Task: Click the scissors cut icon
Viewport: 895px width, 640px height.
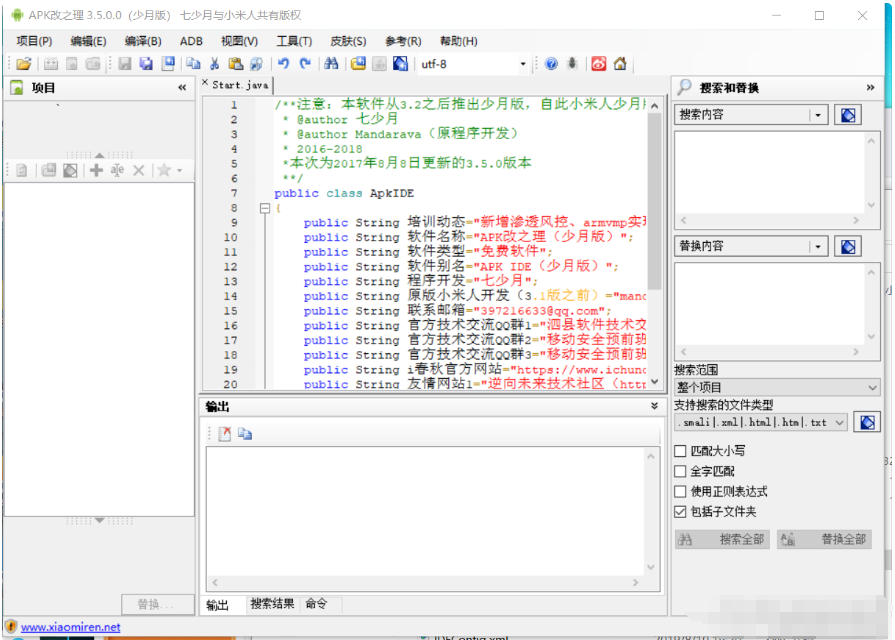Action: tap(215, 63)
